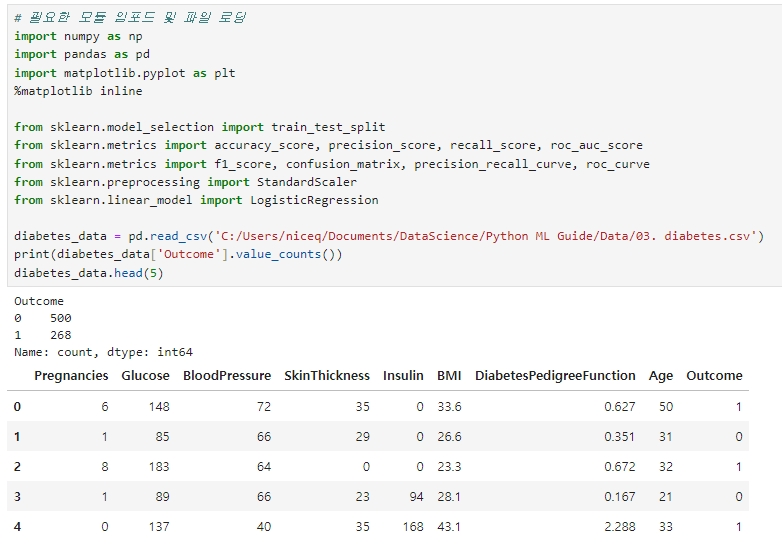Click row index 3 of the dataframe
This screenshot has height=549, width=782.
click(17, 497)
